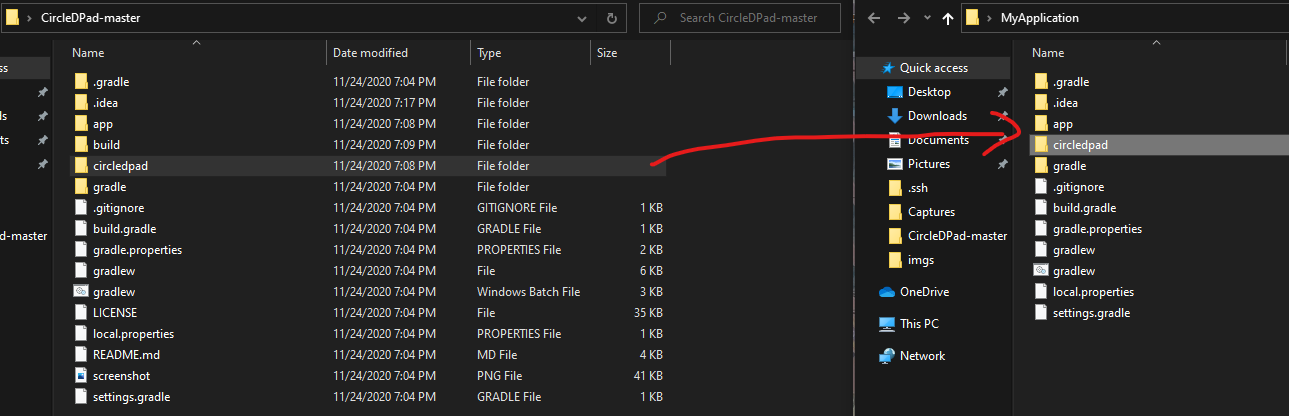1289x416 pixels.
Task: Expand address bar history dropdown
Action: point(583,18)
